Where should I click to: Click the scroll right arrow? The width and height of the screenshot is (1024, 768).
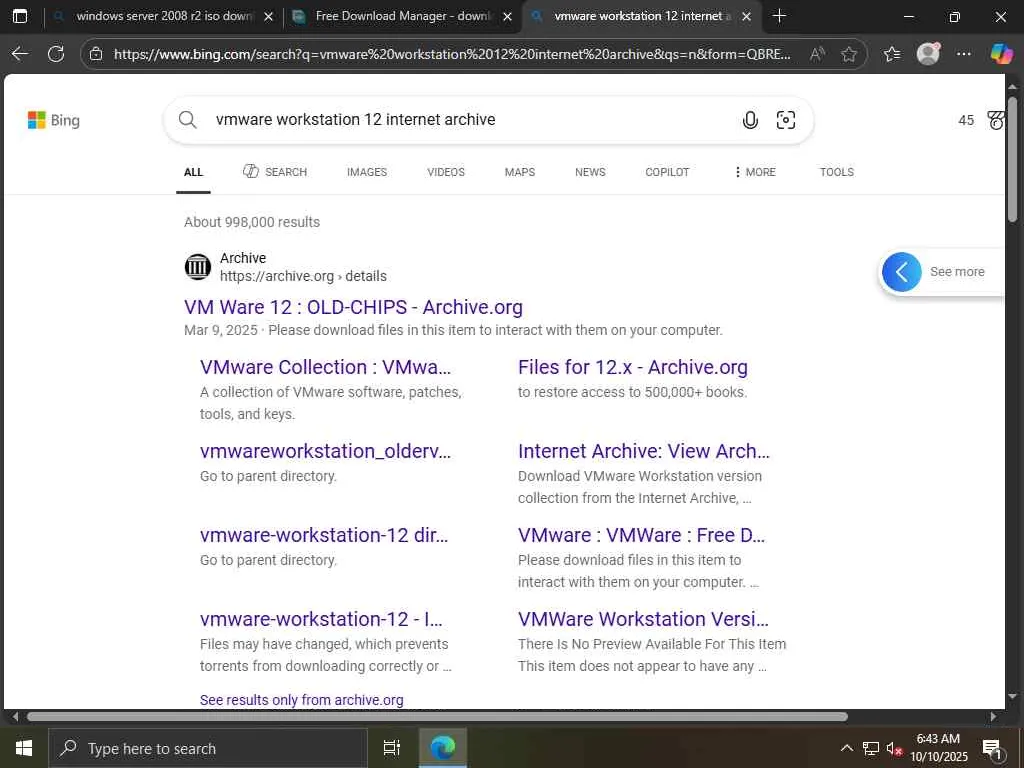tap(994, 716)
